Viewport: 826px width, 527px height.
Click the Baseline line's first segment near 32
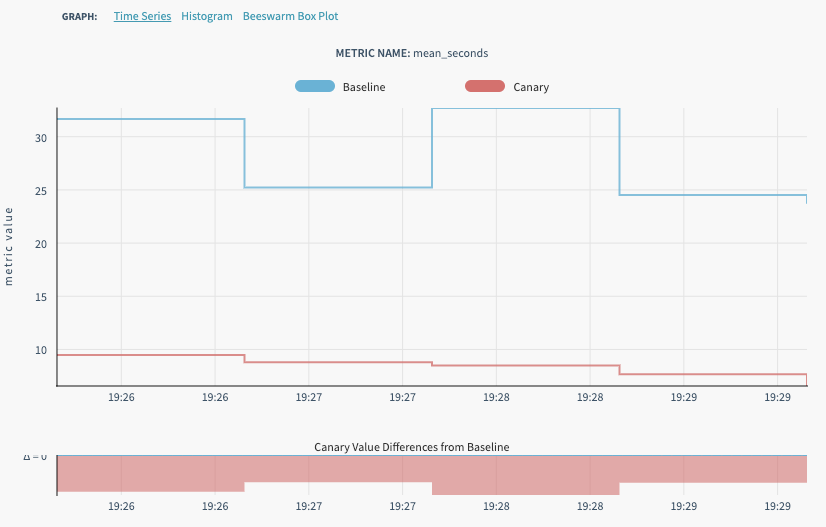point(150,119)
